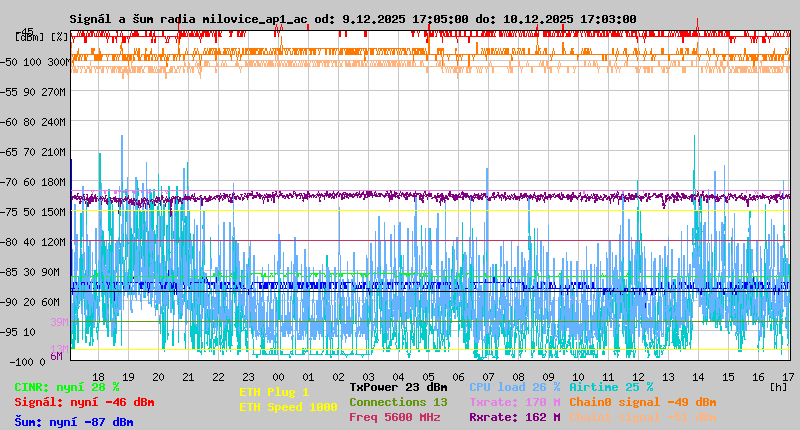Click the red Signál legend entry

pos(84,402)
